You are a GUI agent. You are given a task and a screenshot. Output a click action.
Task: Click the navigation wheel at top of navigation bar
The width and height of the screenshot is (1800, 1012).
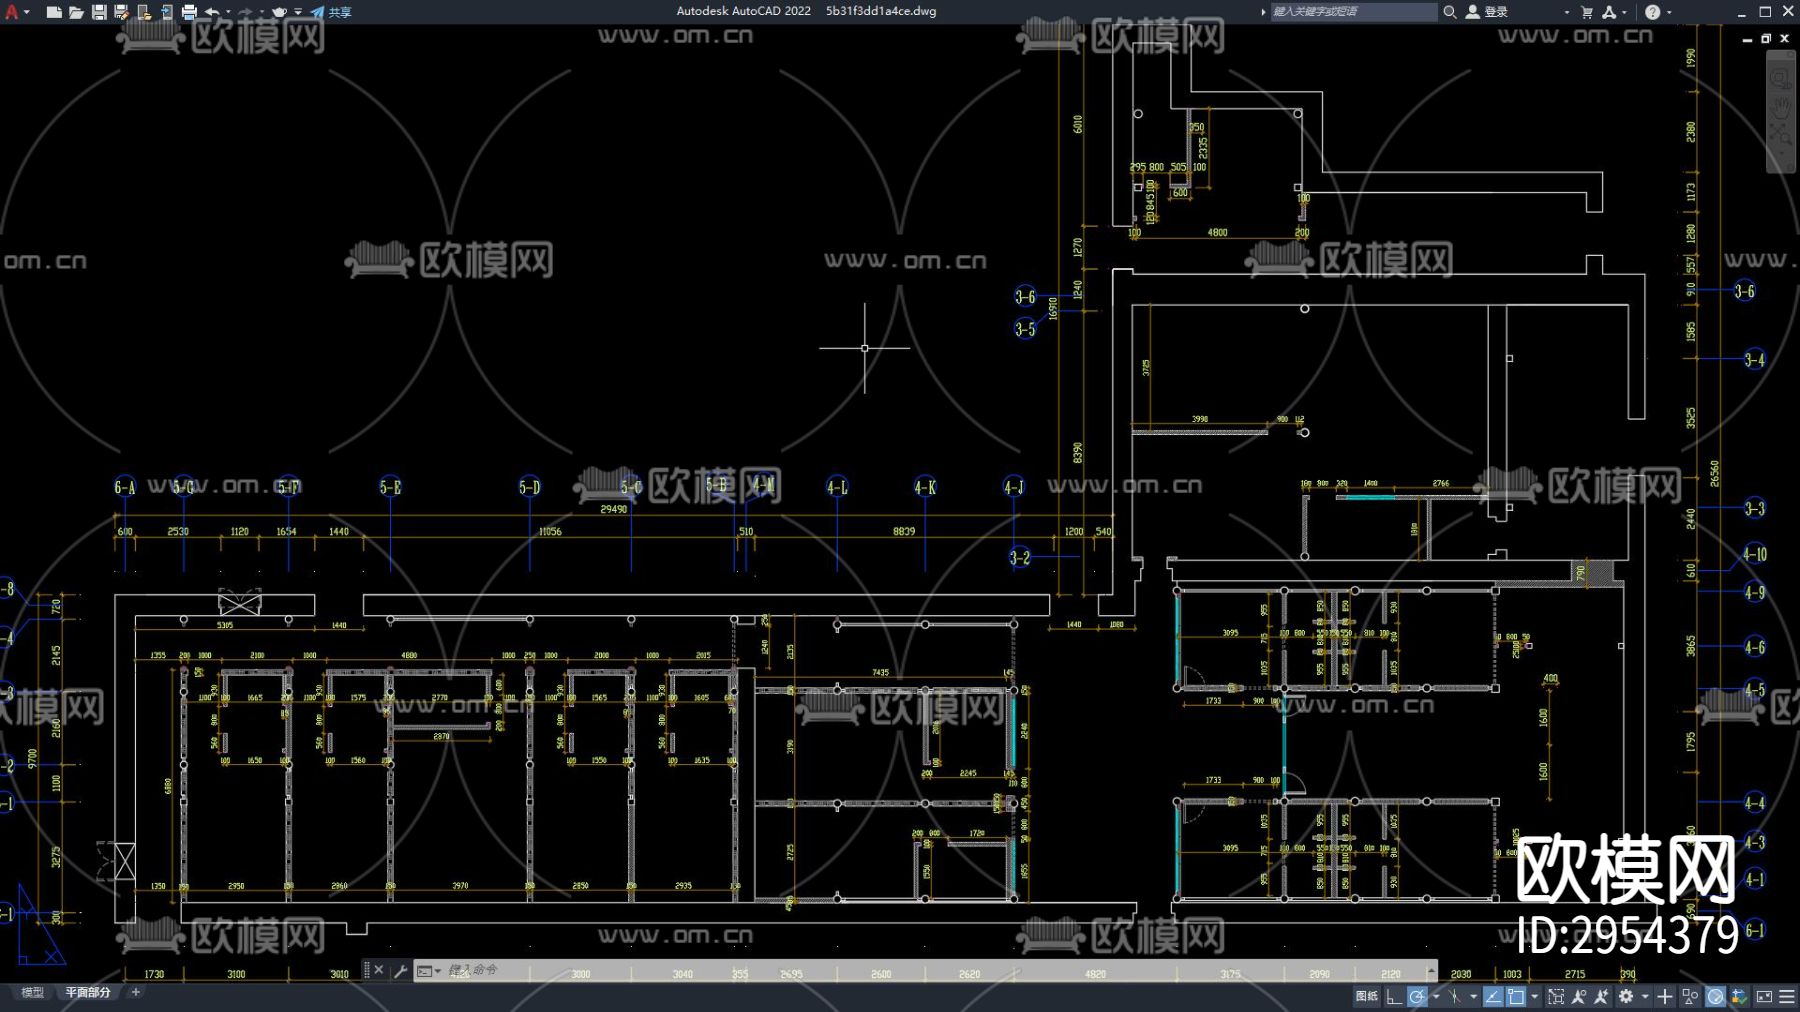click(x=1781, y=78)
